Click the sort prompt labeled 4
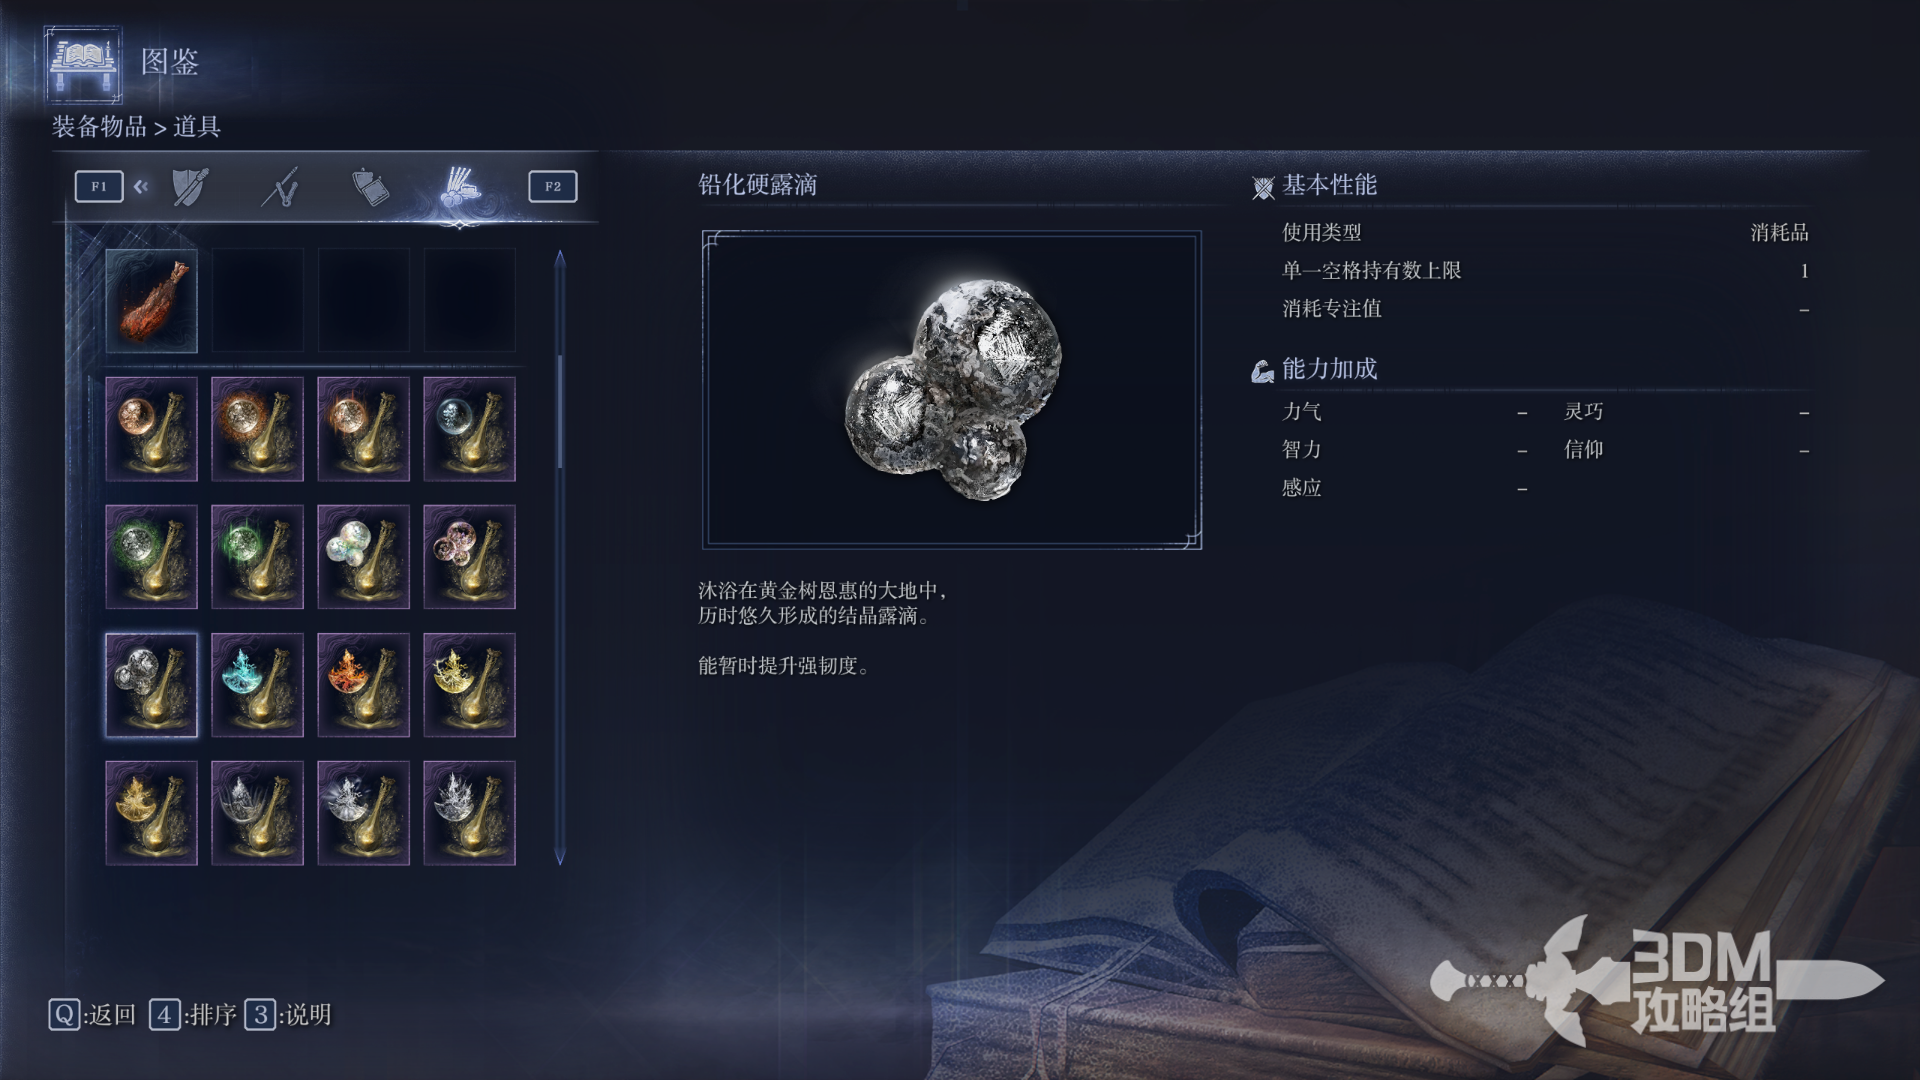Viewport: 1920px width, 1080px height. pyautogui.click(x=193, y=1015)
